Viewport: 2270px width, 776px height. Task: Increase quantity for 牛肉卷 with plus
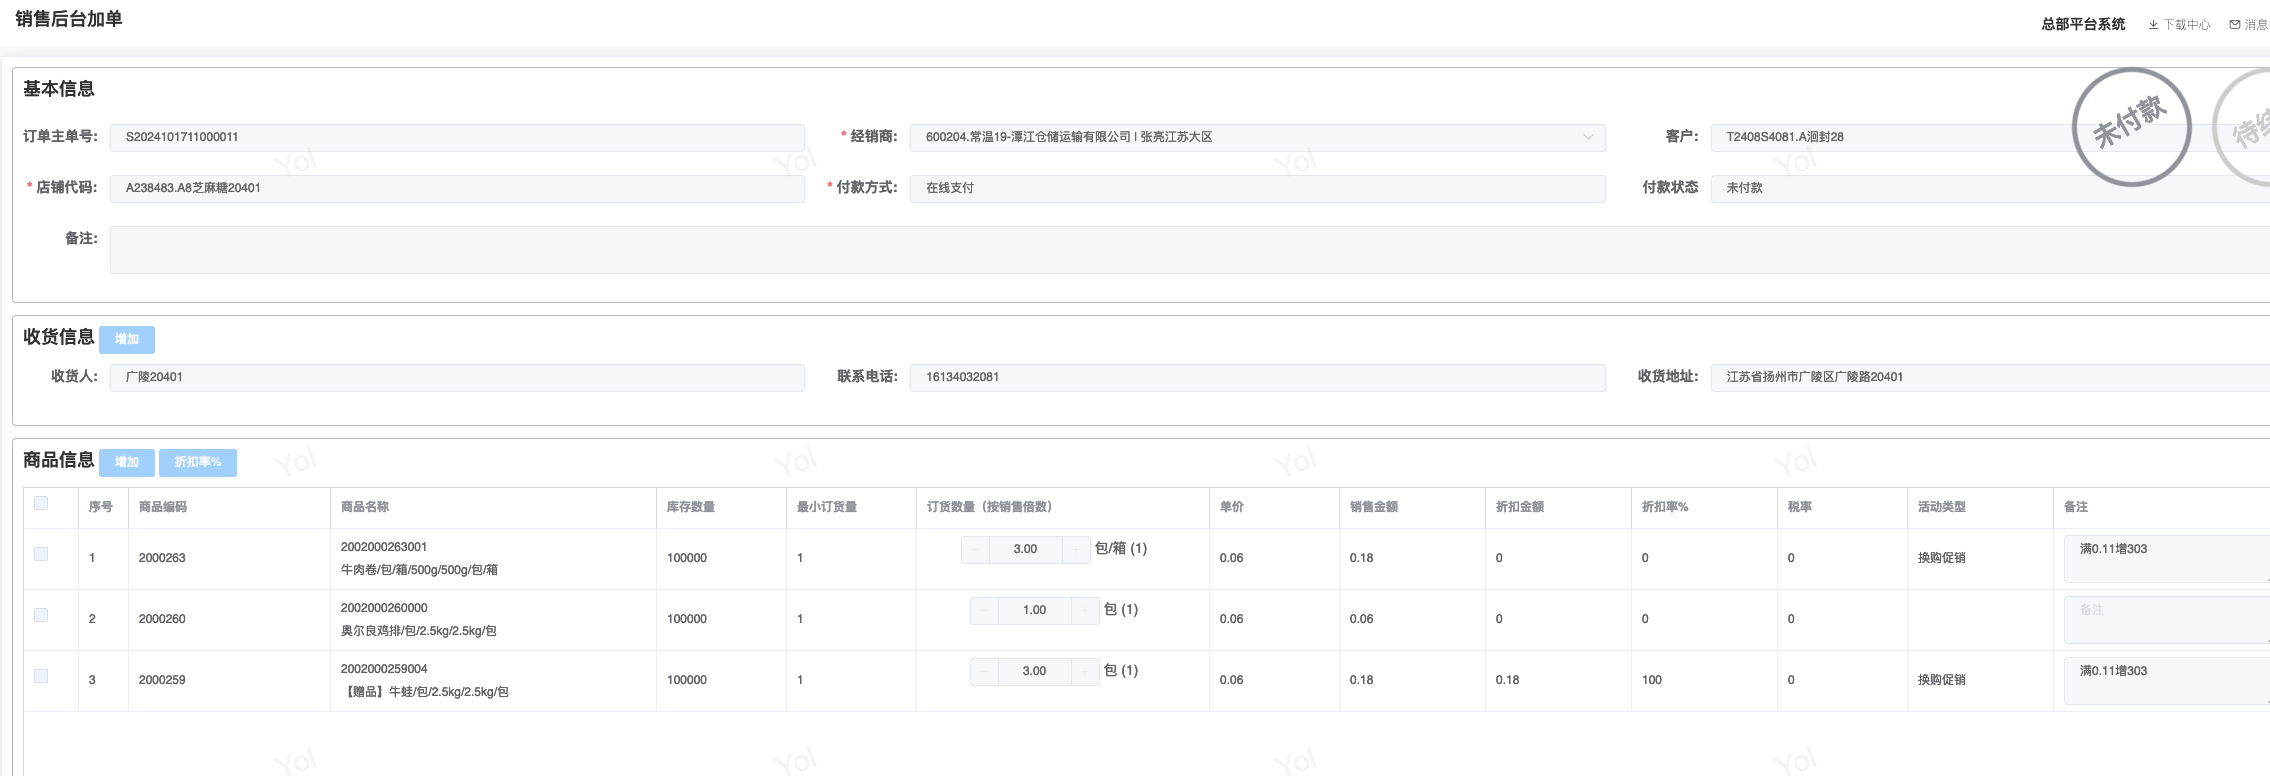[x=1076, y=549]
